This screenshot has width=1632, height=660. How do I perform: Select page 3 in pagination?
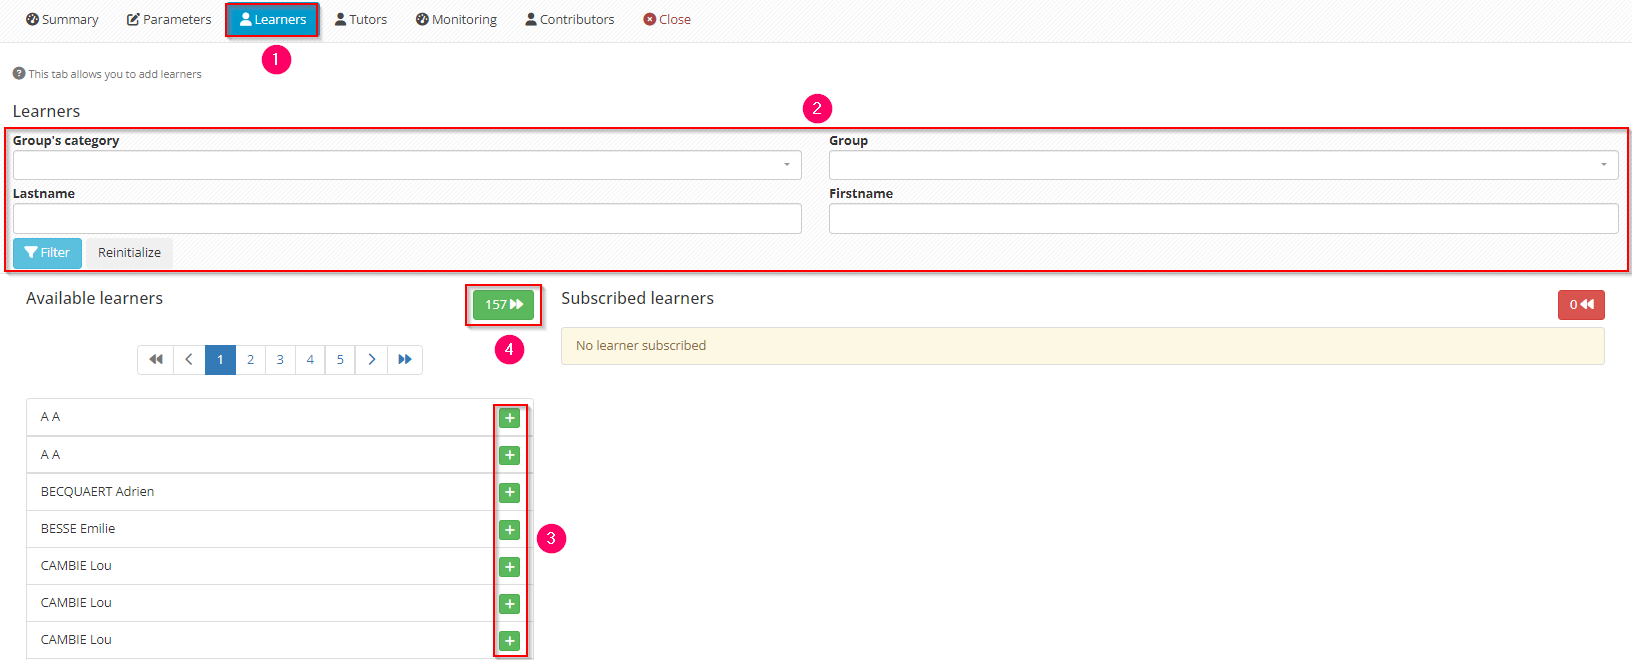click(280, 360)
